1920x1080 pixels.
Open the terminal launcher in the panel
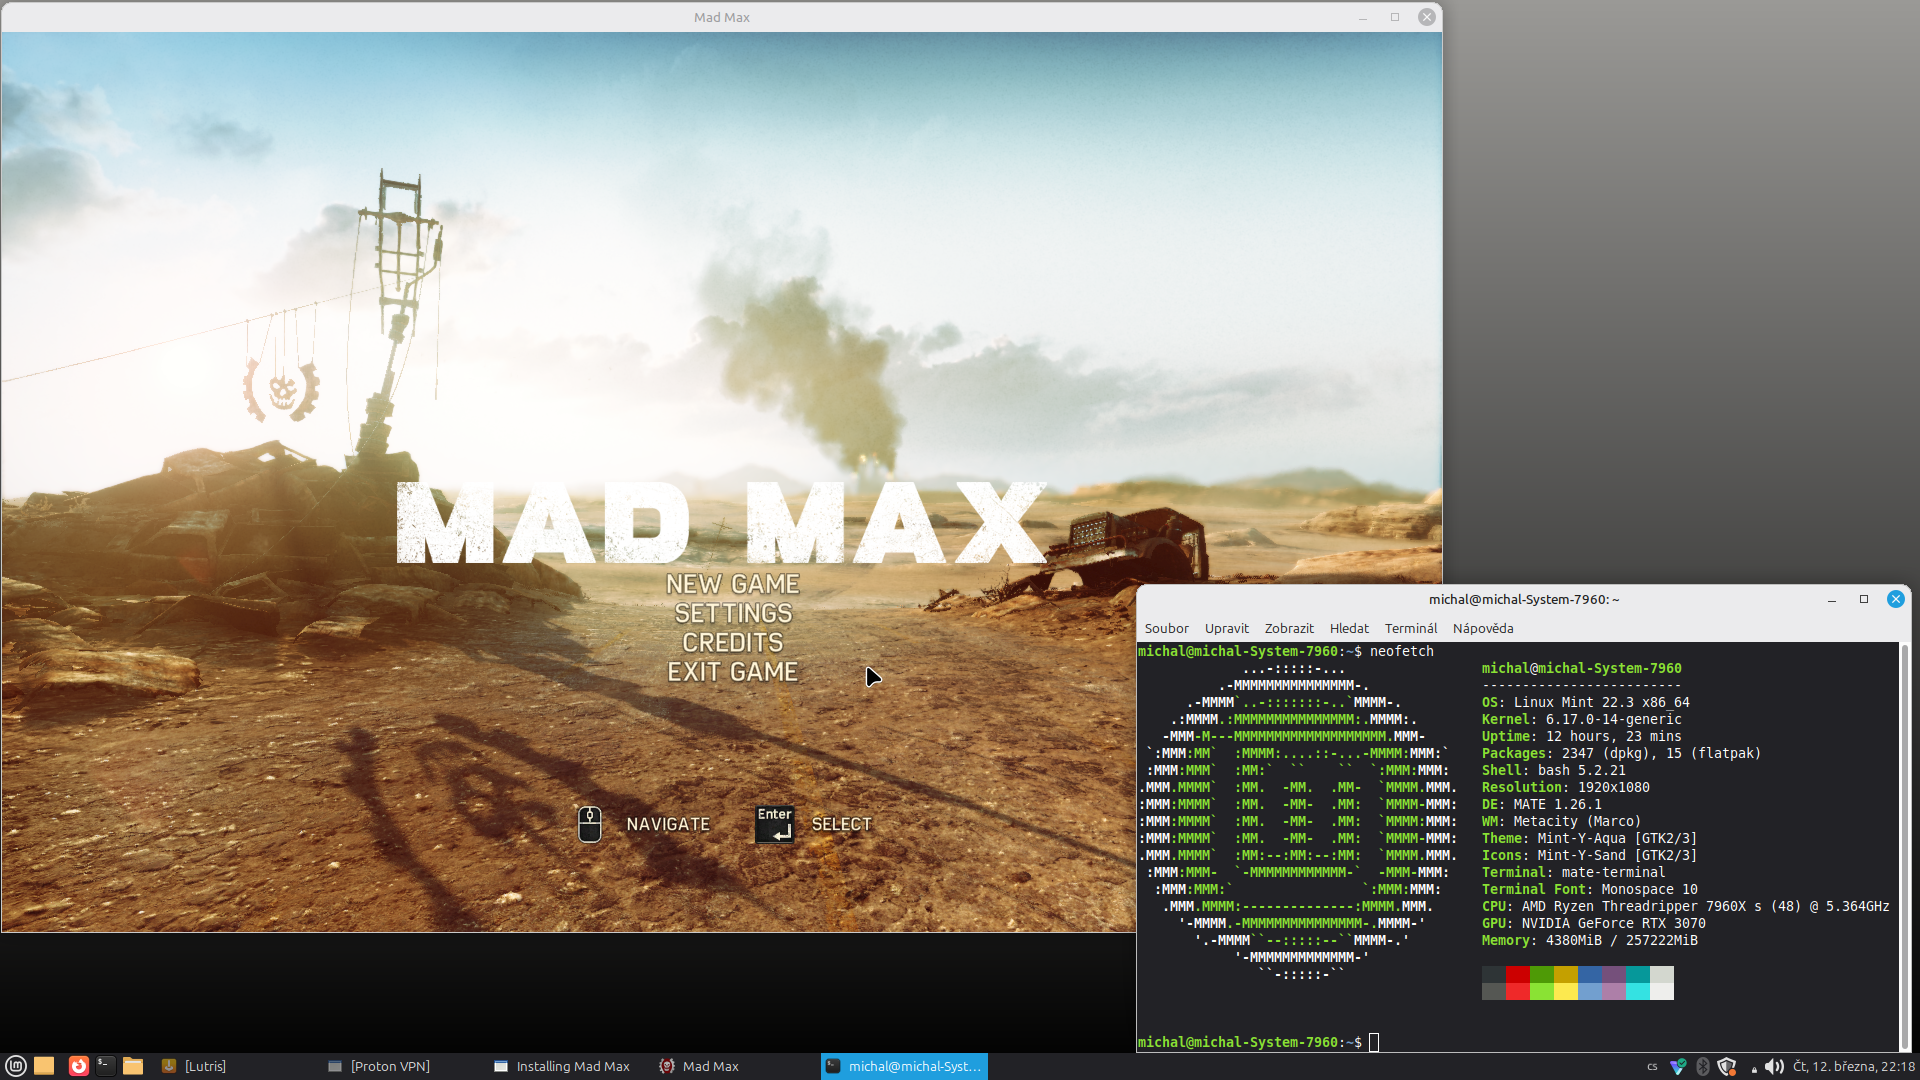pos(105,1066)
